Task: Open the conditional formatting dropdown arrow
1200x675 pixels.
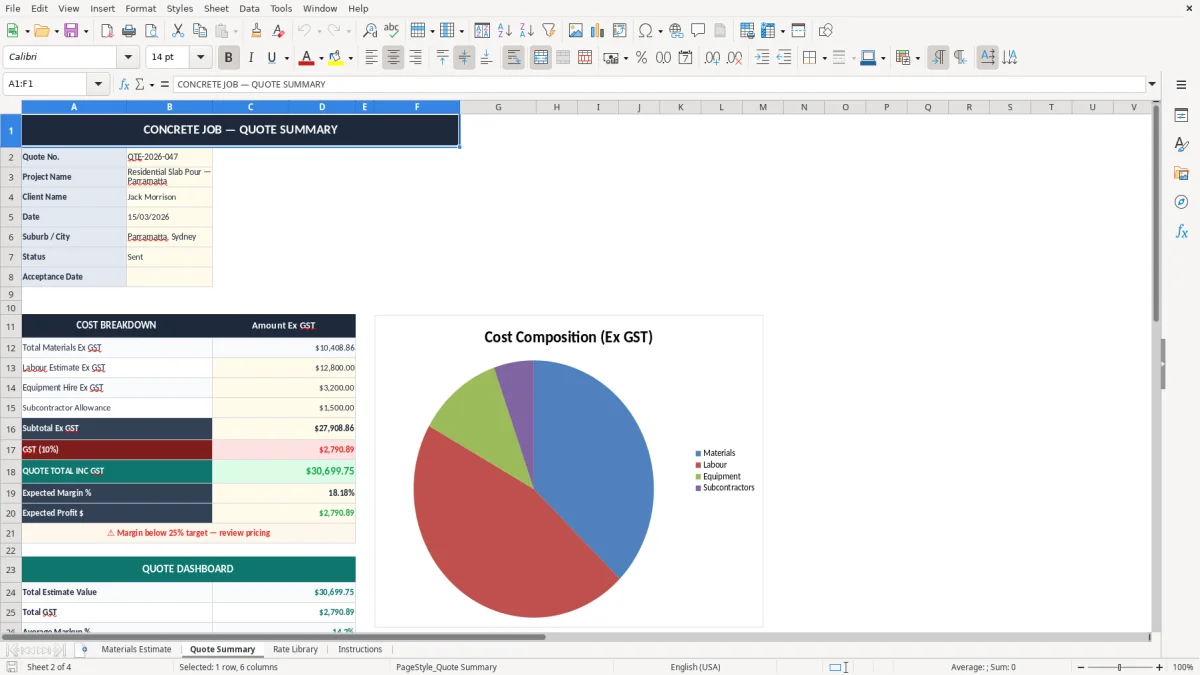Action: tap(918, 58)
